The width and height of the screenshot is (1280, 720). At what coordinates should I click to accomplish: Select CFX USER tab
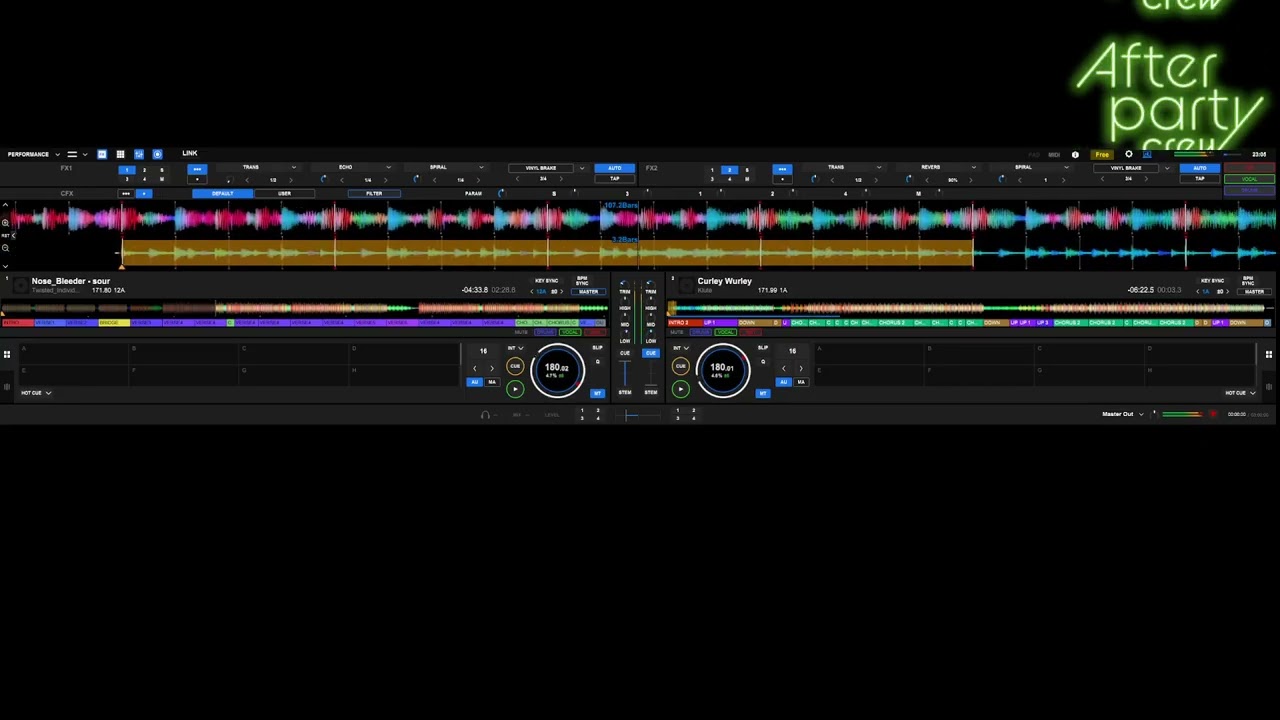(285, 194)
